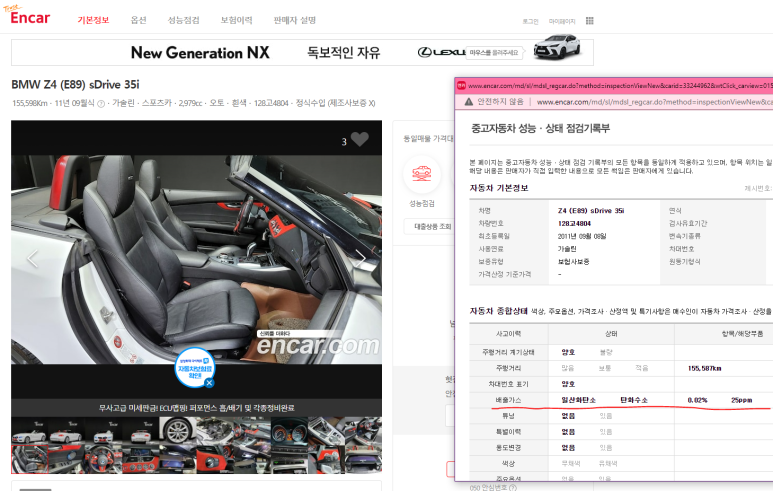The image size is (773, 491).
Task: Click the 25ppm emission value
Action: point(741,400)
